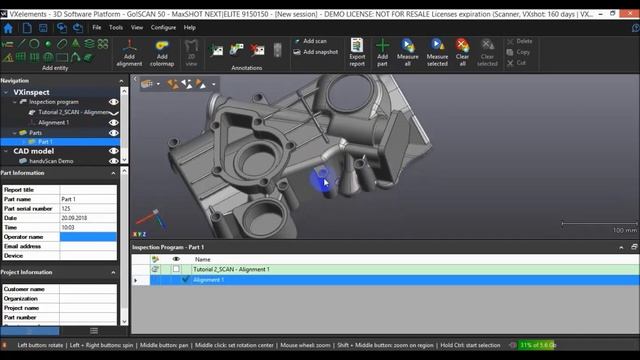Add a line entity

(21, 43)
